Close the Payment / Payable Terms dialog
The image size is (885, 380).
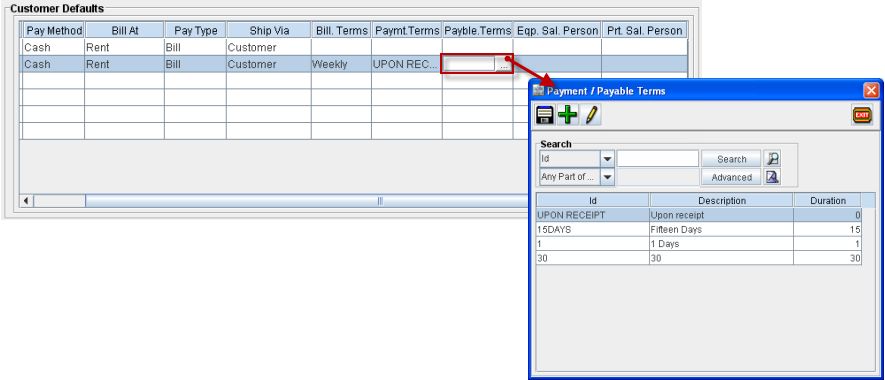point(871,90)
